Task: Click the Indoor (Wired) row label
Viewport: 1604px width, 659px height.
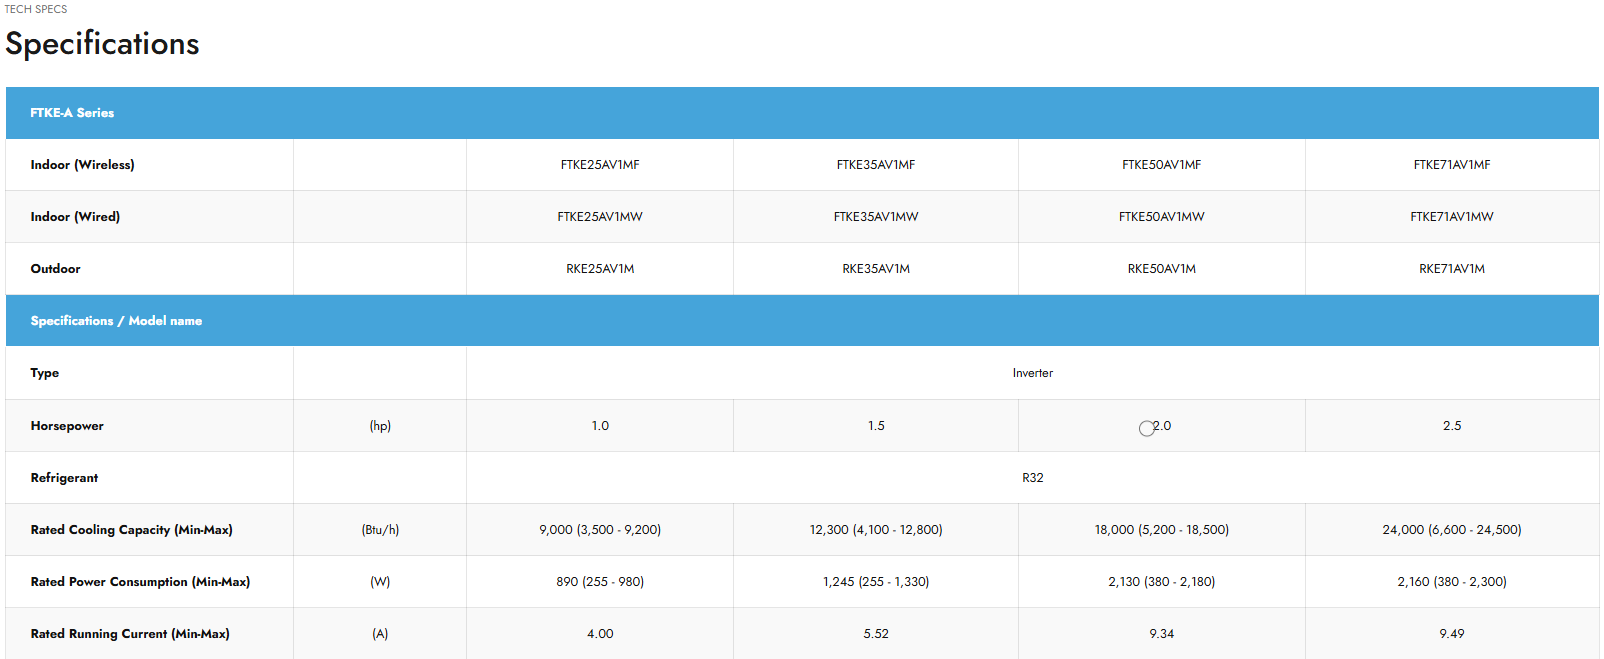Action: pos(75,217)
